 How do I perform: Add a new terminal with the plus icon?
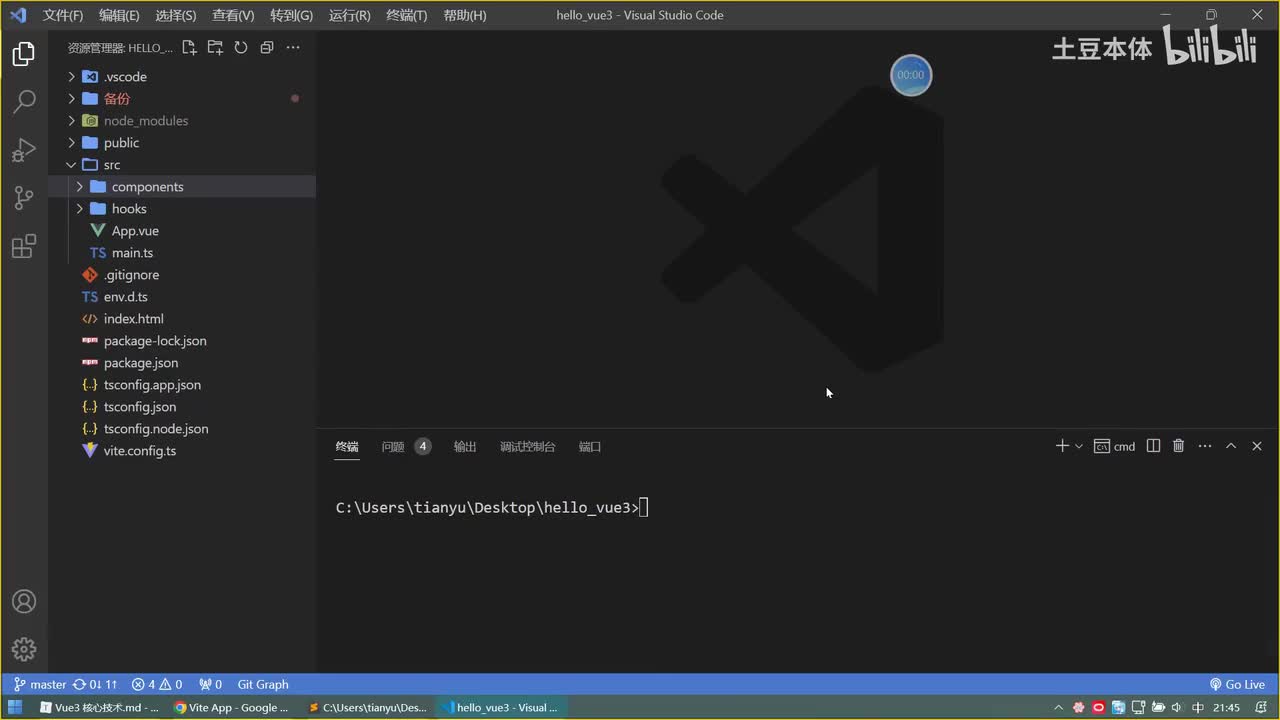(x=1062, y=446)
